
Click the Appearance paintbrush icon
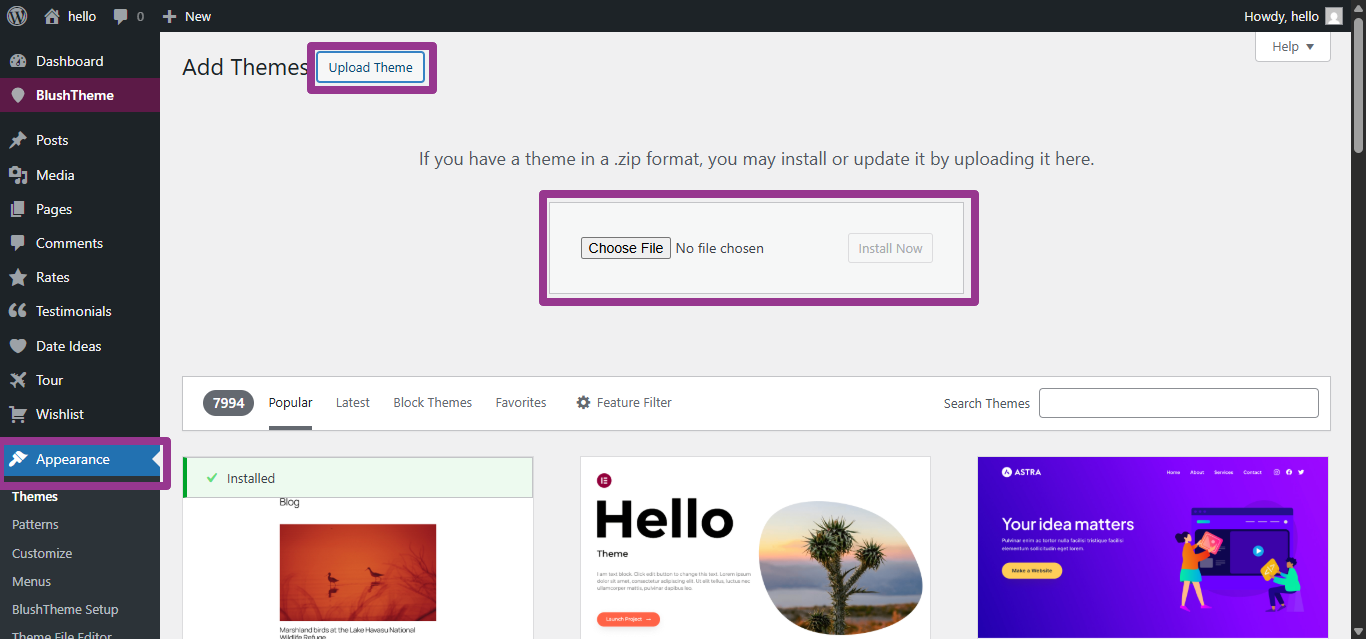pos(18,459)
